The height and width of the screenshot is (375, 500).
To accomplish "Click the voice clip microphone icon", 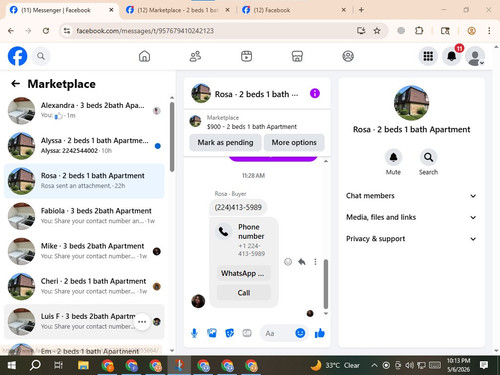I will [x=194, y=333].
